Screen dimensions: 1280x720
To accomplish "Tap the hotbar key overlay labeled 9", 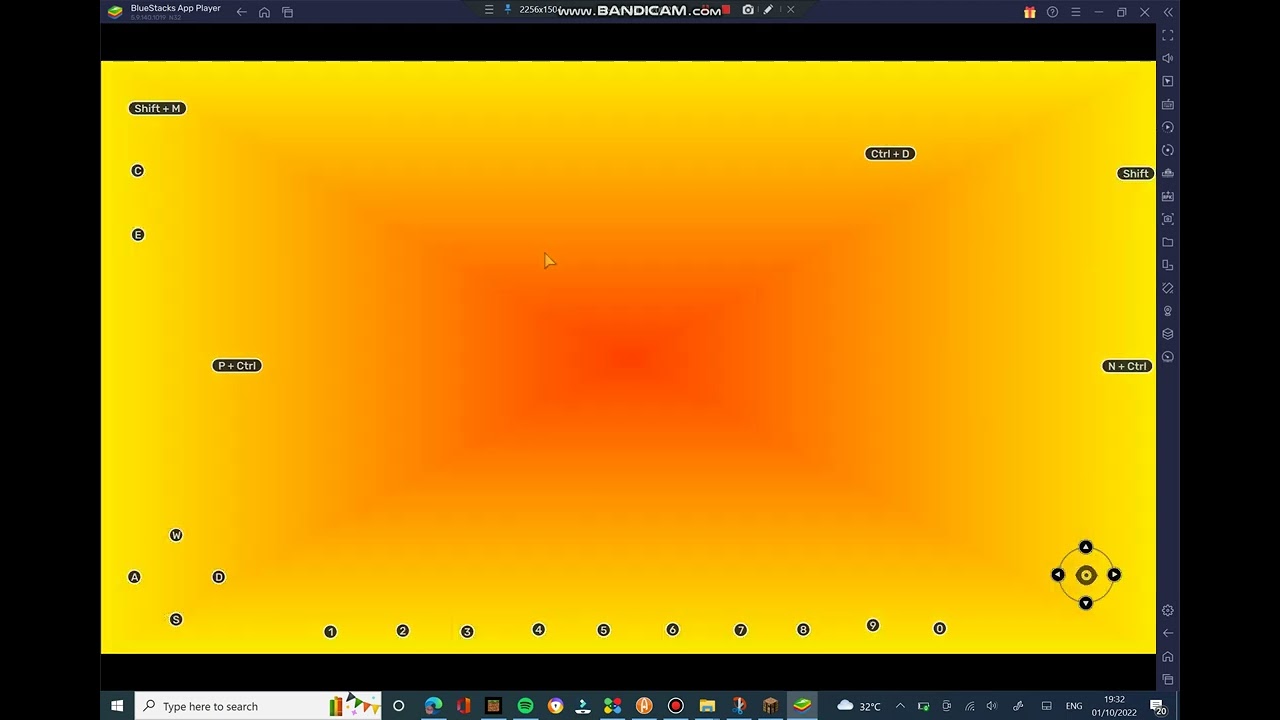I will click(x=873, y=626).
